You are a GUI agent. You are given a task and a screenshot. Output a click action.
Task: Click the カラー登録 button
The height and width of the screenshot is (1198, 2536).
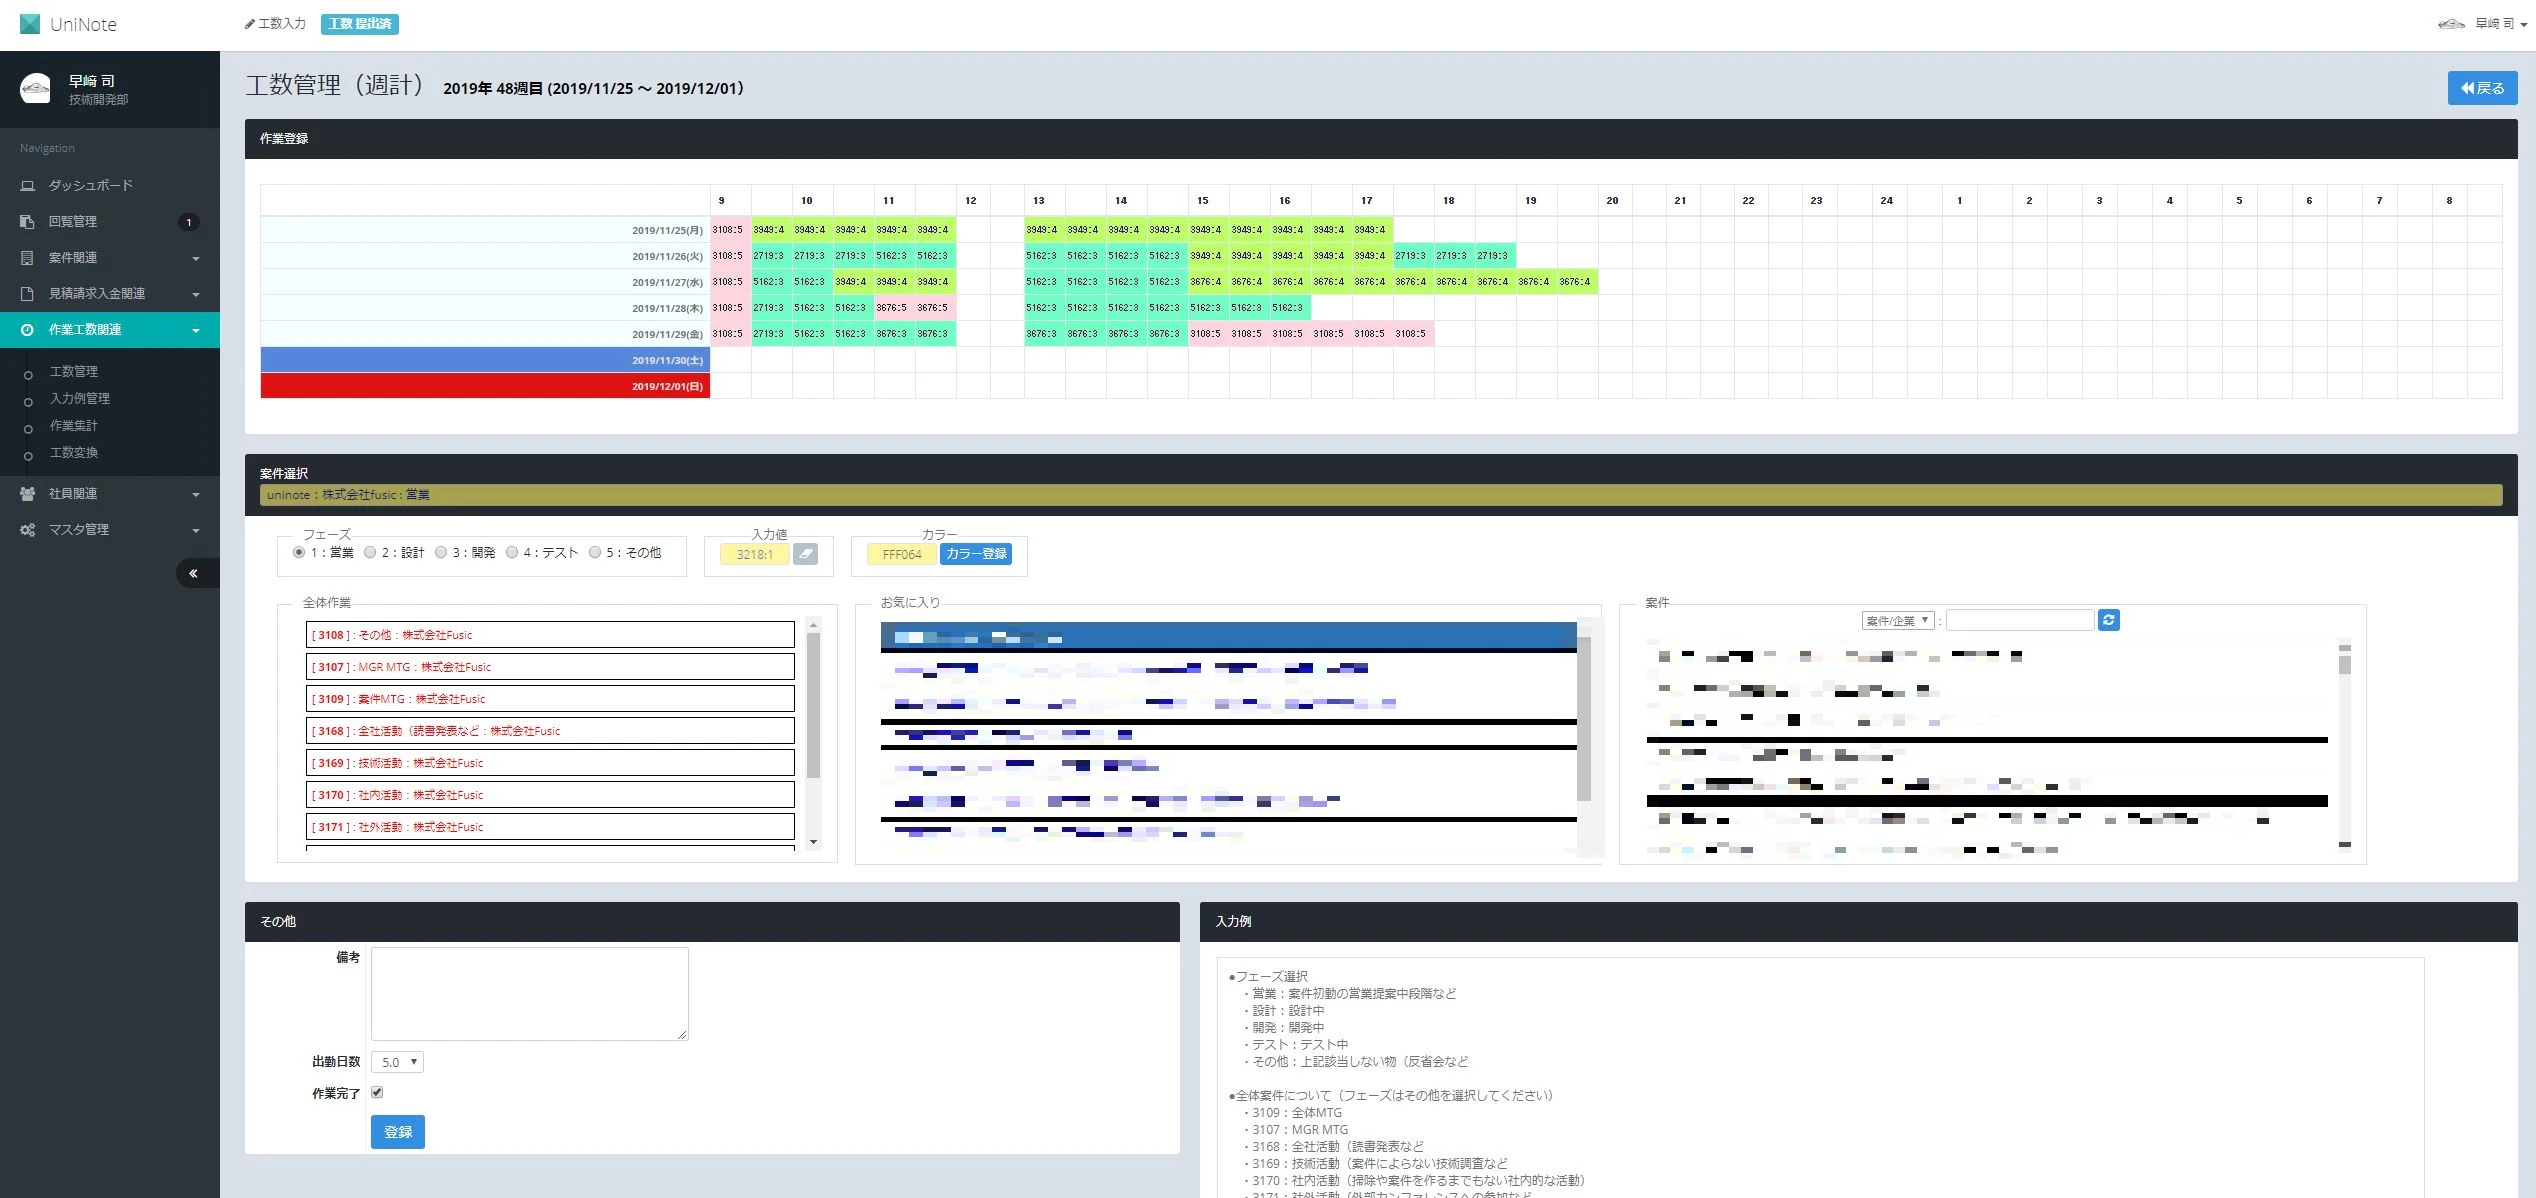[x=976, y=554]
